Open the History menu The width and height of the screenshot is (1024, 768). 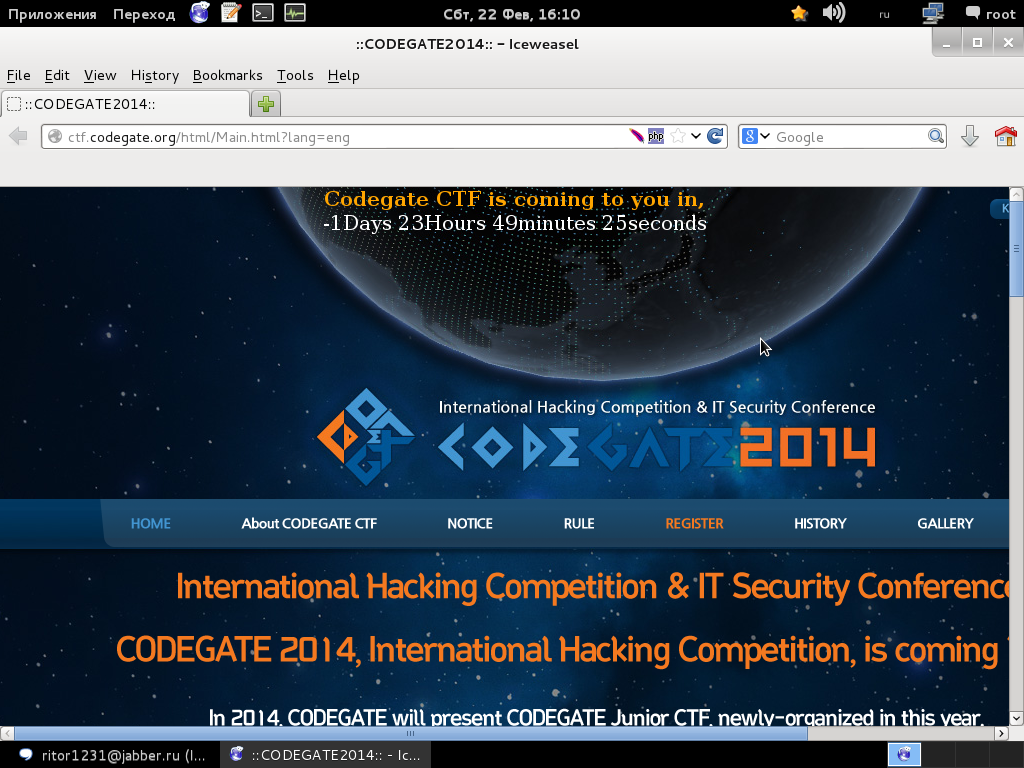pyautogui.click(x=155, y=75)
